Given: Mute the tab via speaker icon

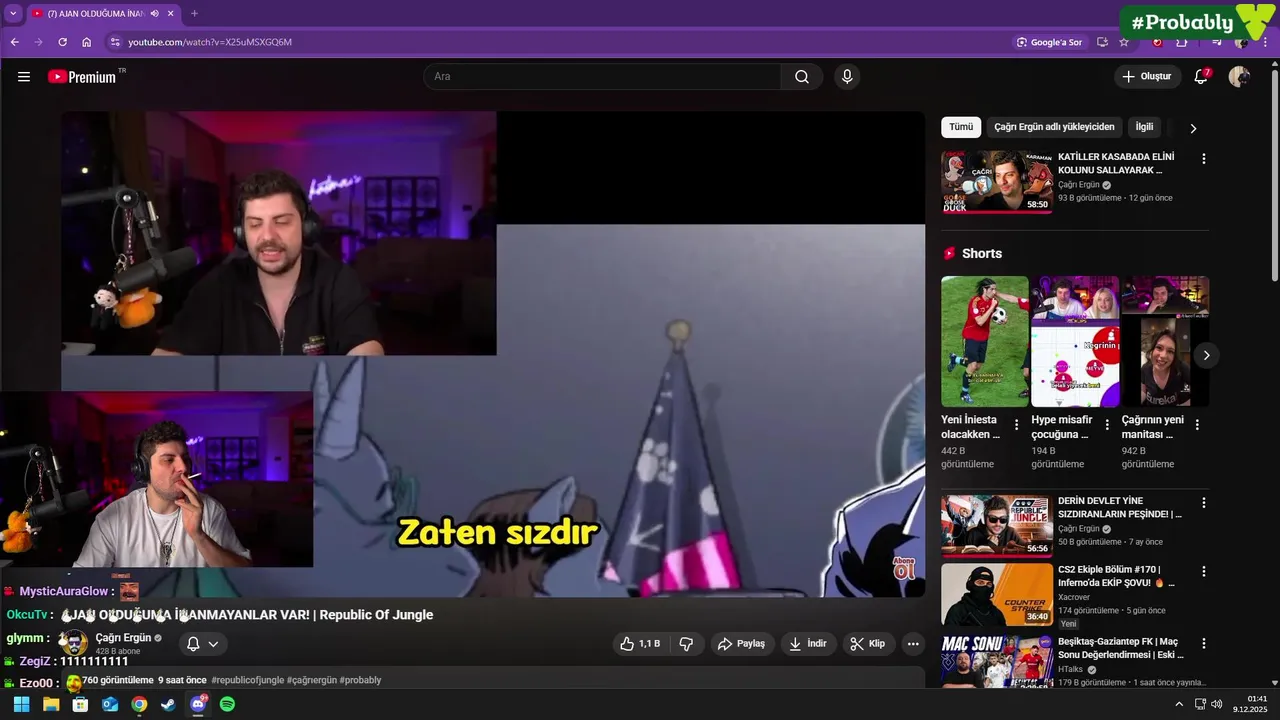Looking at the screenshot, I should (x=155, y=14).
